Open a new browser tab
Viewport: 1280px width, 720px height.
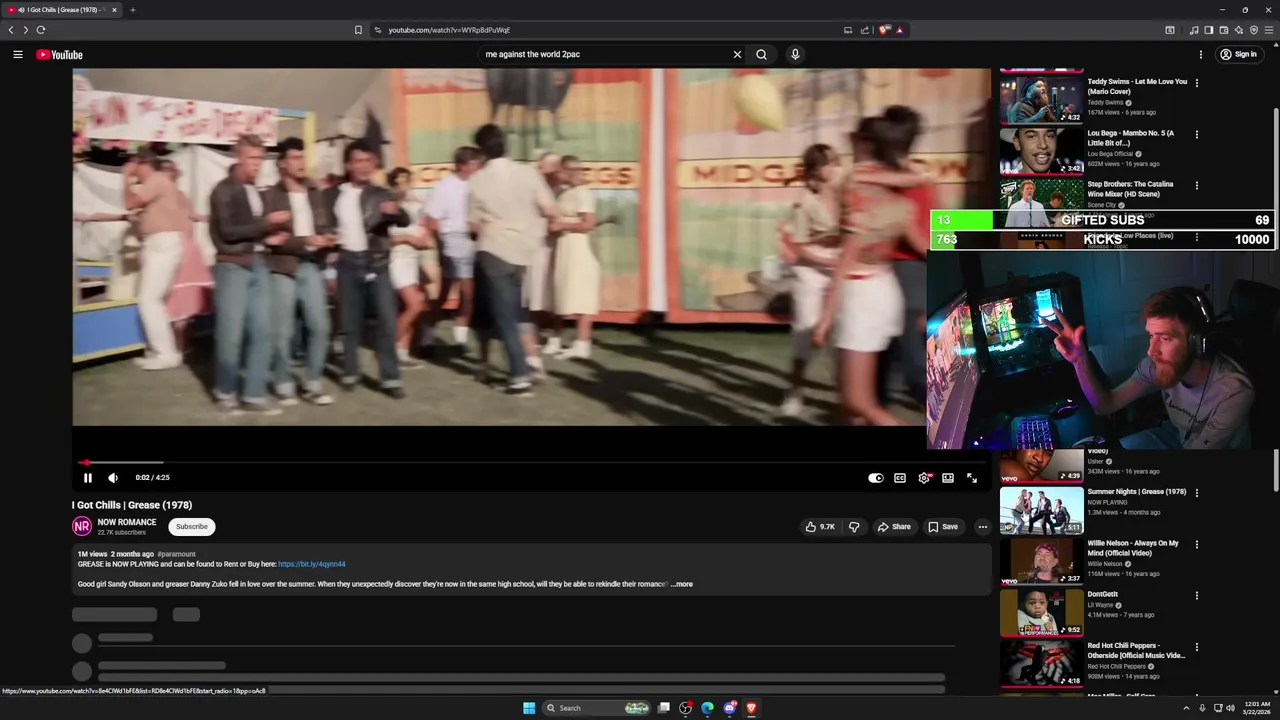coord(132,10)
